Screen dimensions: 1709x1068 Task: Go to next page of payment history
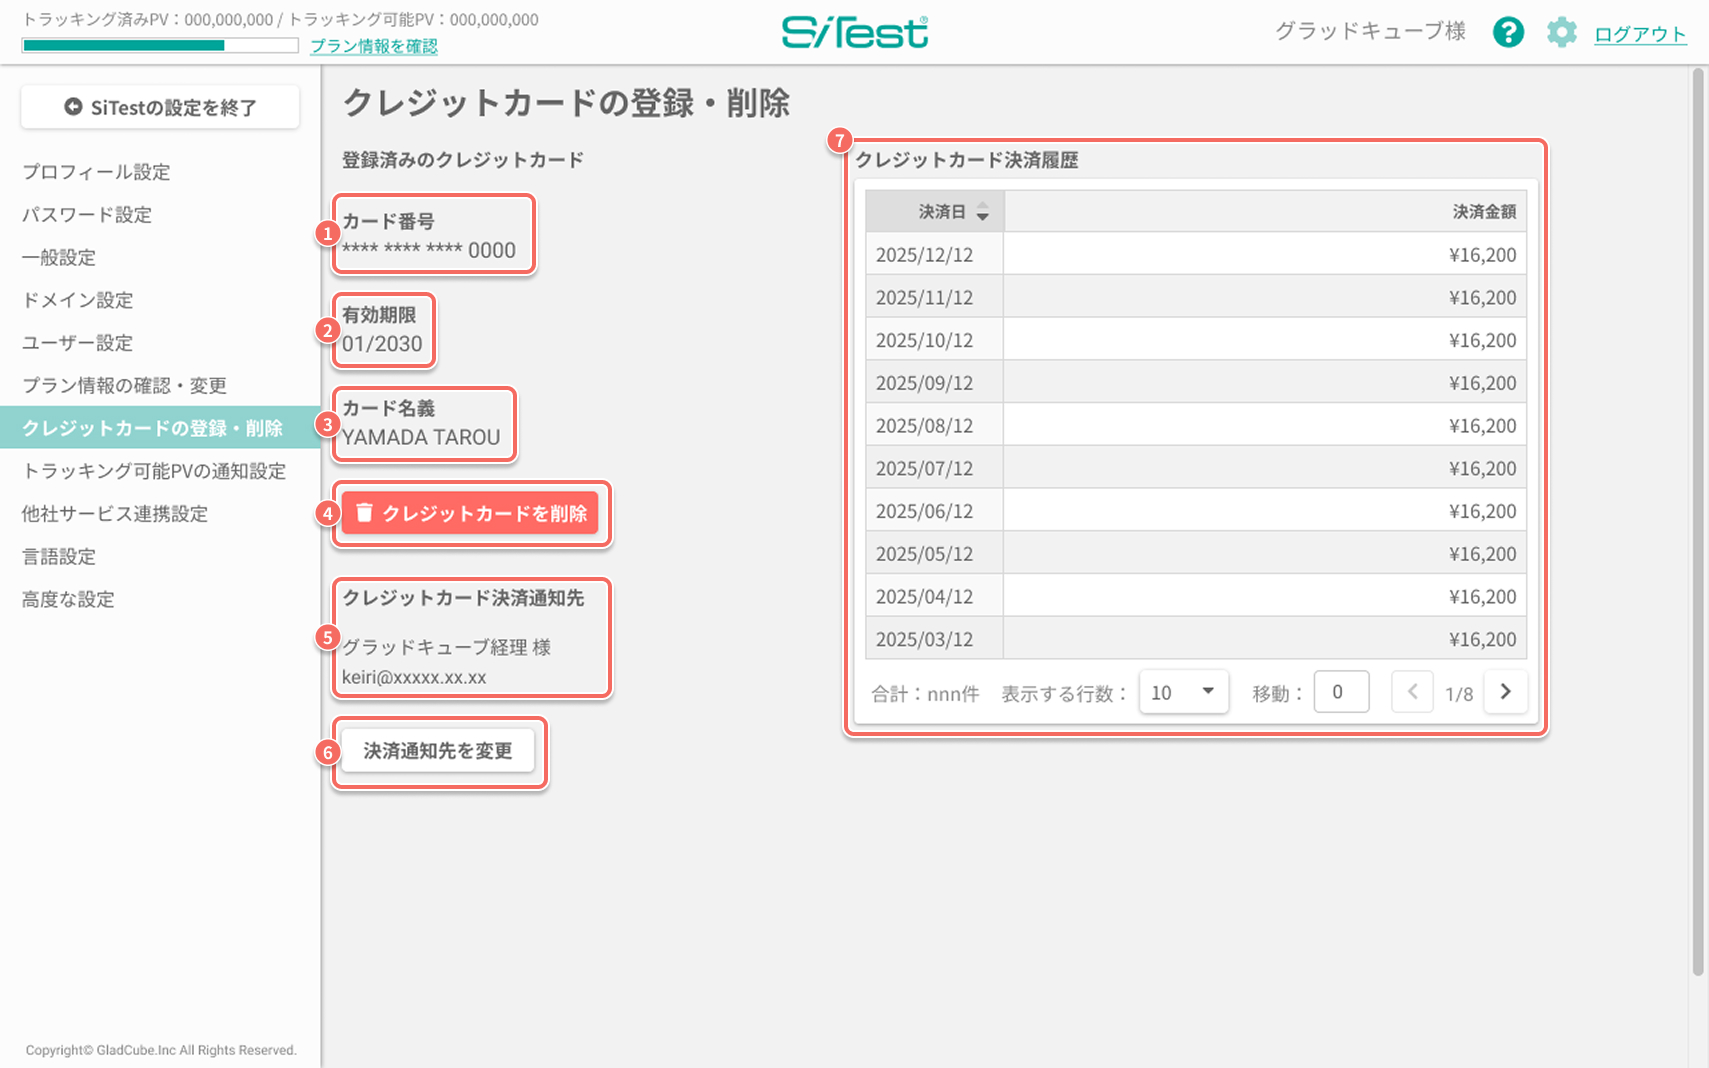1505,692
